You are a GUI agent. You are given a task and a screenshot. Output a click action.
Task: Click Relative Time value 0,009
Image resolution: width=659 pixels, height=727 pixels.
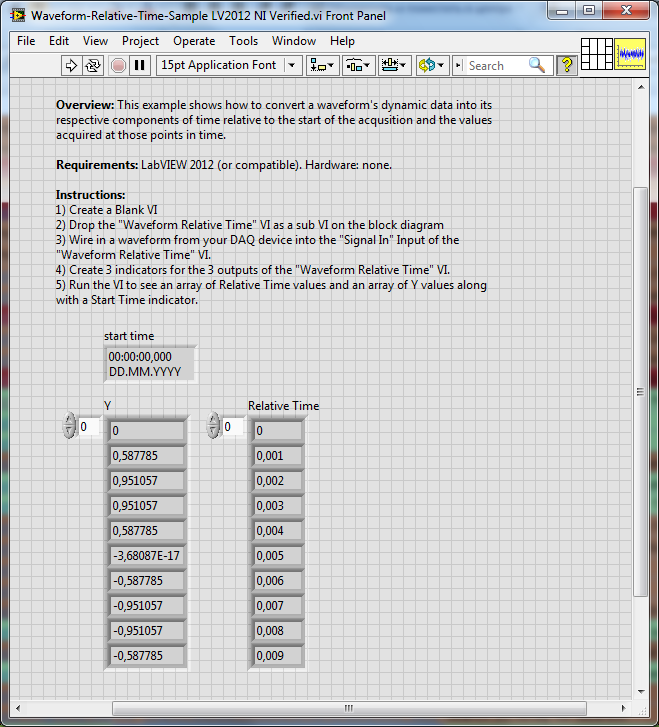(x=277, y=656)
